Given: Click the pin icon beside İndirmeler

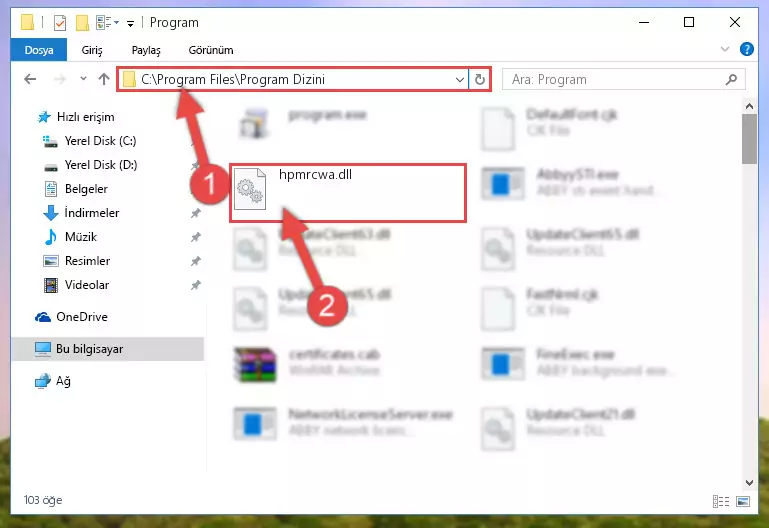Looking at the screenshot, I should (196, 213).
